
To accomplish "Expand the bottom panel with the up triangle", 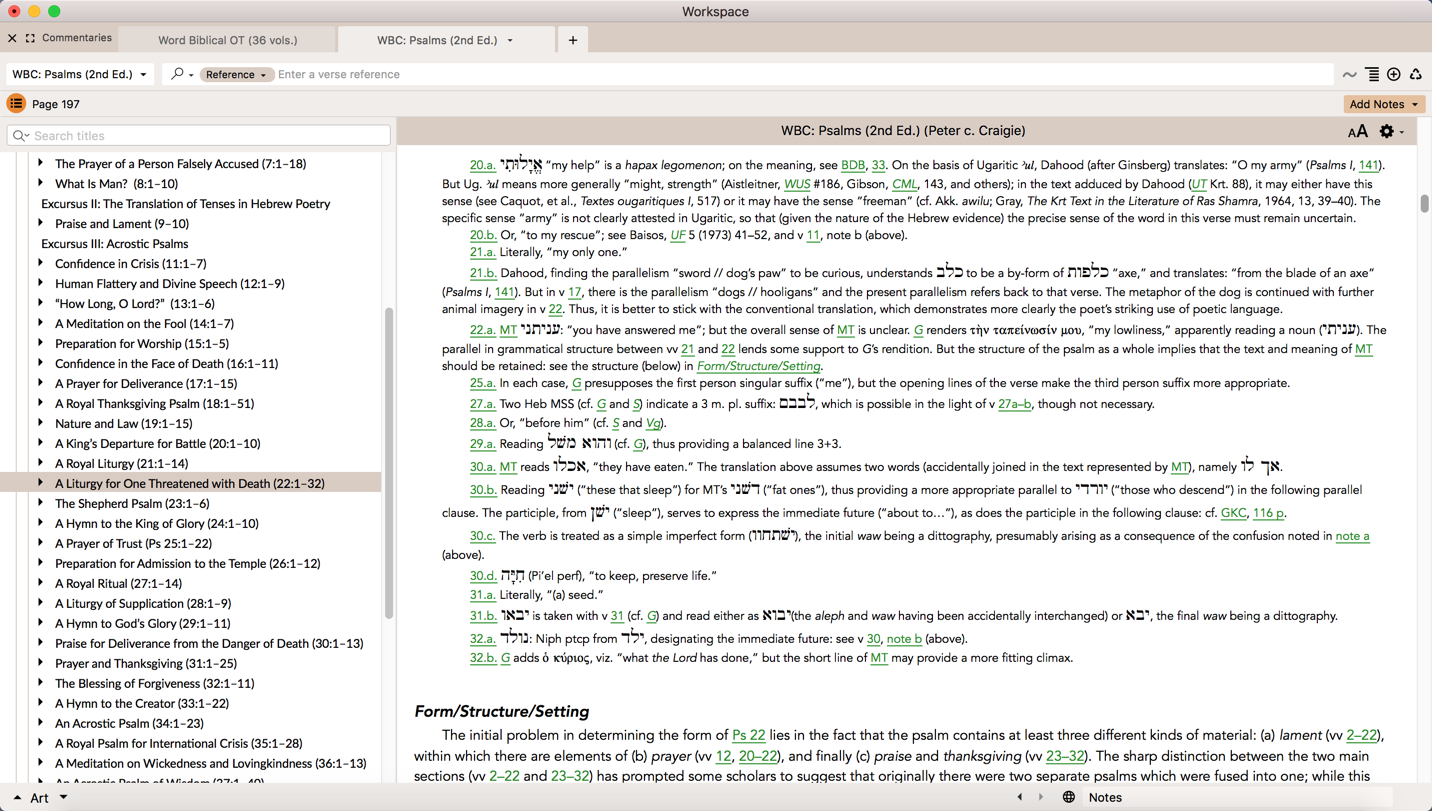I will coord(17,798).
